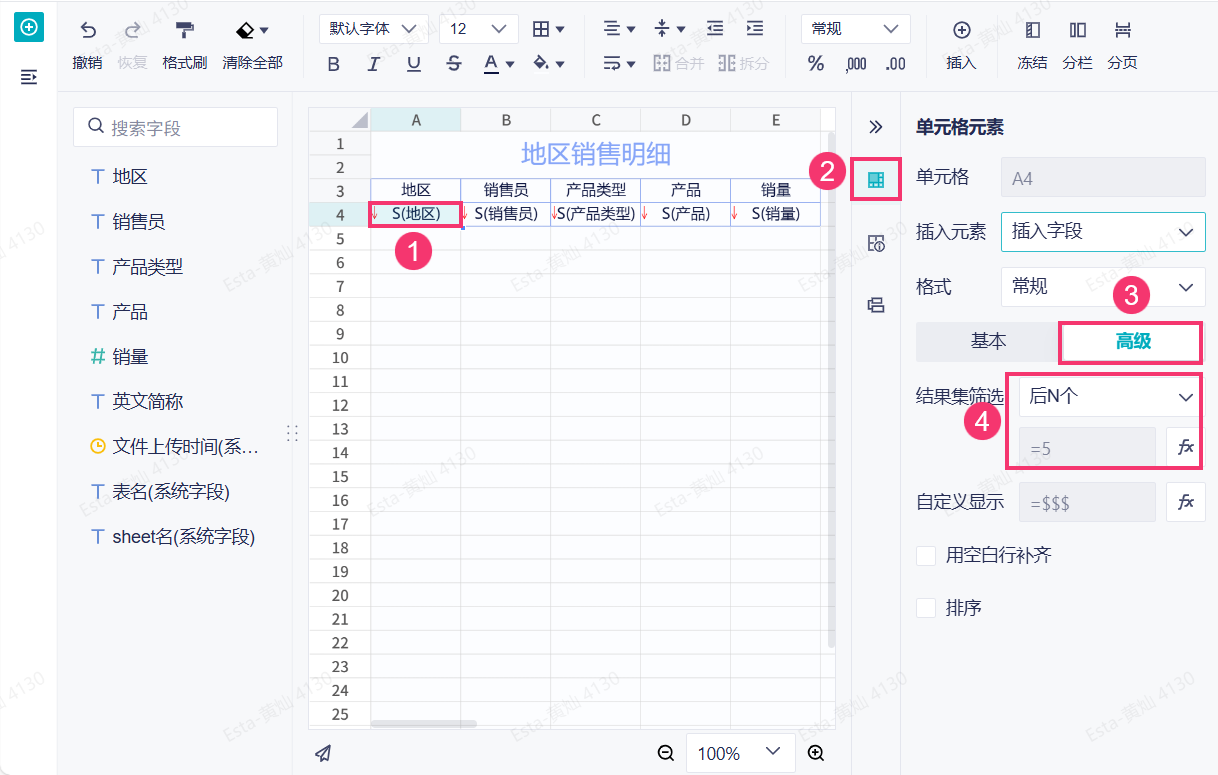Click the Insert (插入) button
Screen dimensions: 1218x775
click(961, 46)
